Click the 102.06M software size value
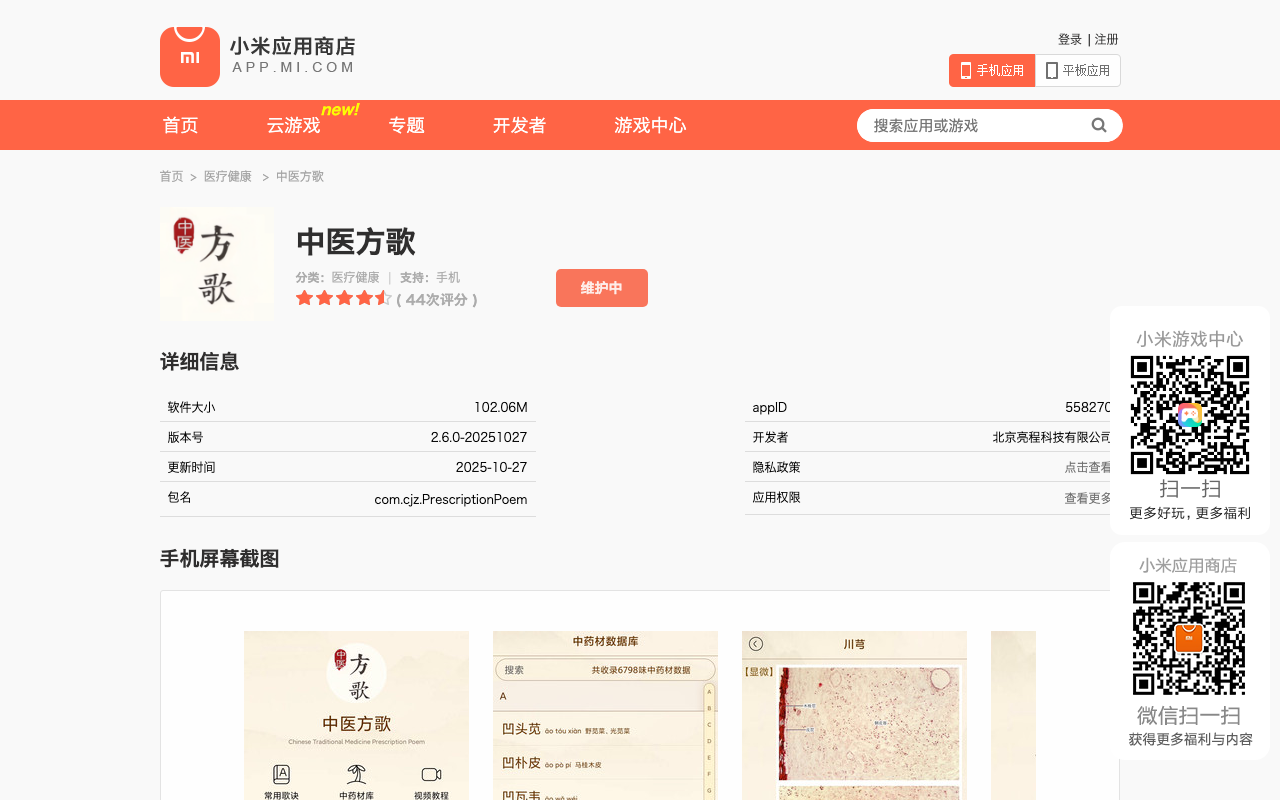1280x800 pixels. 501,407
